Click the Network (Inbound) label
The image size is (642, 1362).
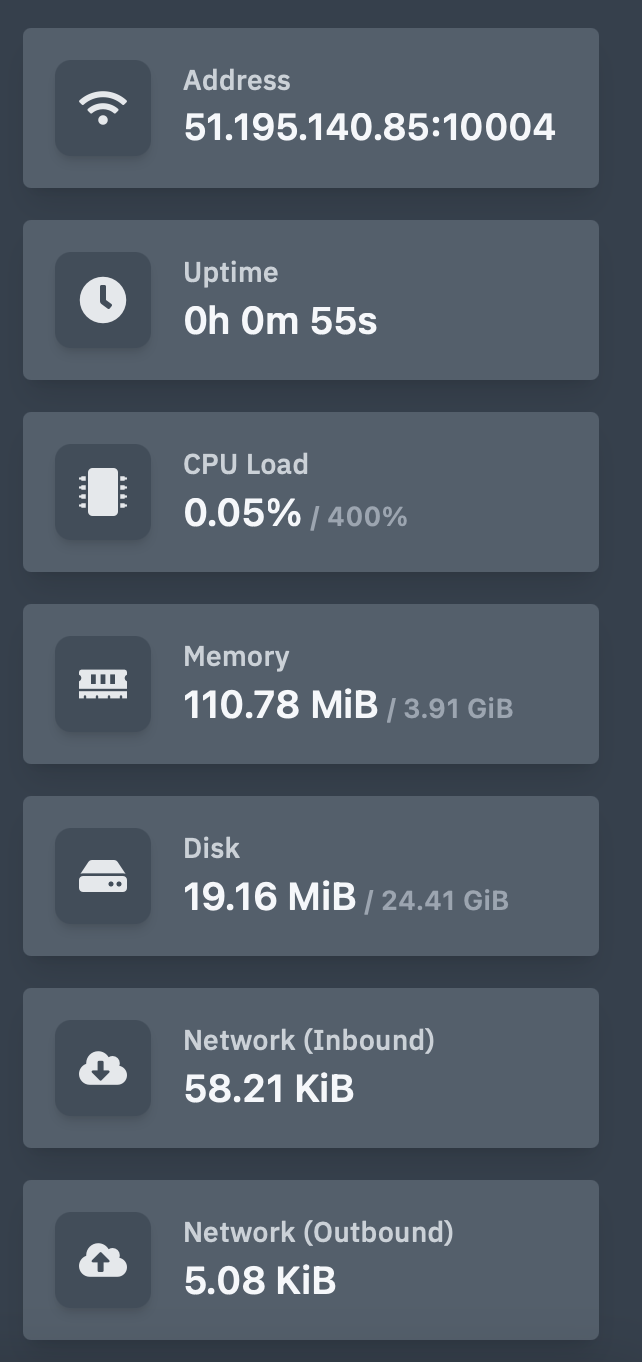(x=309, y=1041)
